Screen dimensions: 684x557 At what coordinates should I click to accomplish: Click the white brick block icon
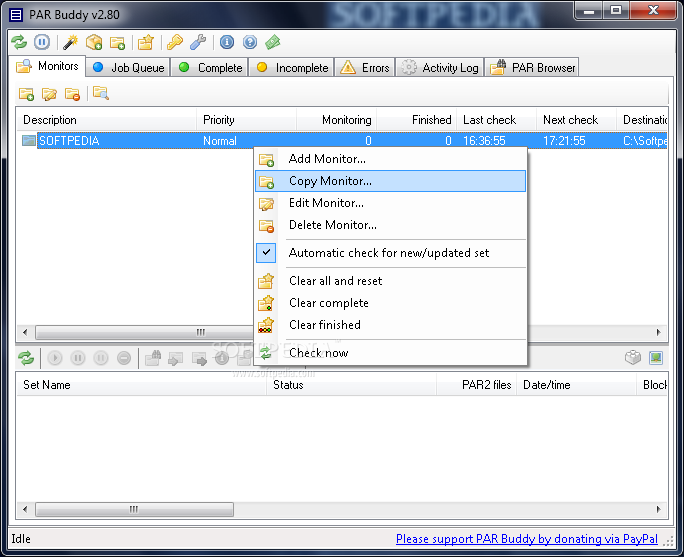pyautogui.click(x=633, y=358)
